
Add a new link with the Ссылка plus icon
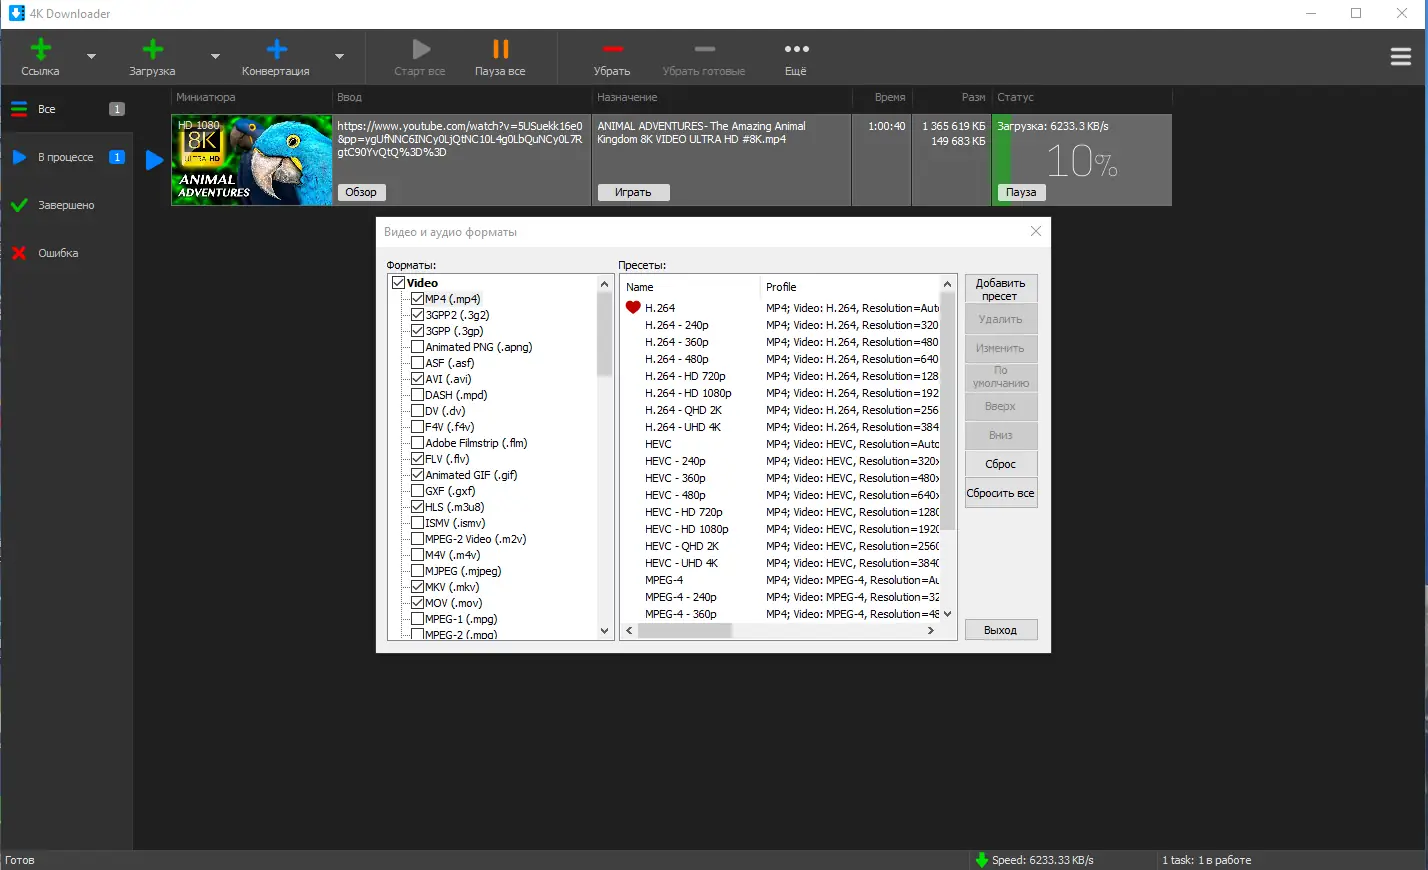pos(41,47)
